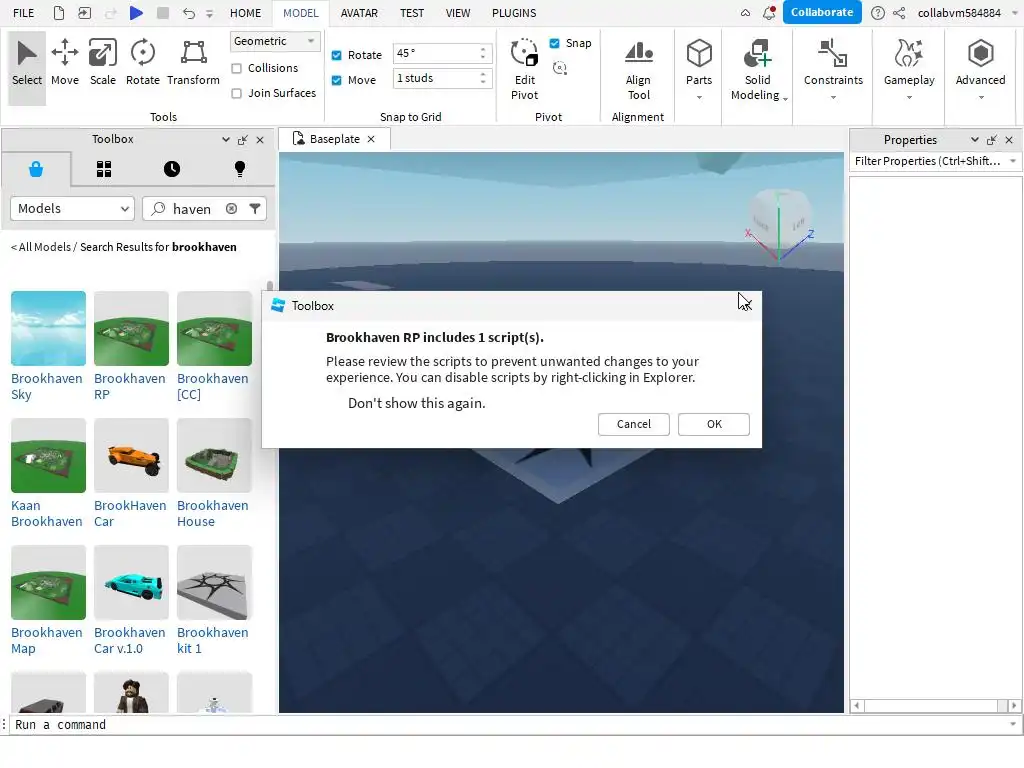
Task: Pick the Rotate tool
Action: click(x=142, y=62)
